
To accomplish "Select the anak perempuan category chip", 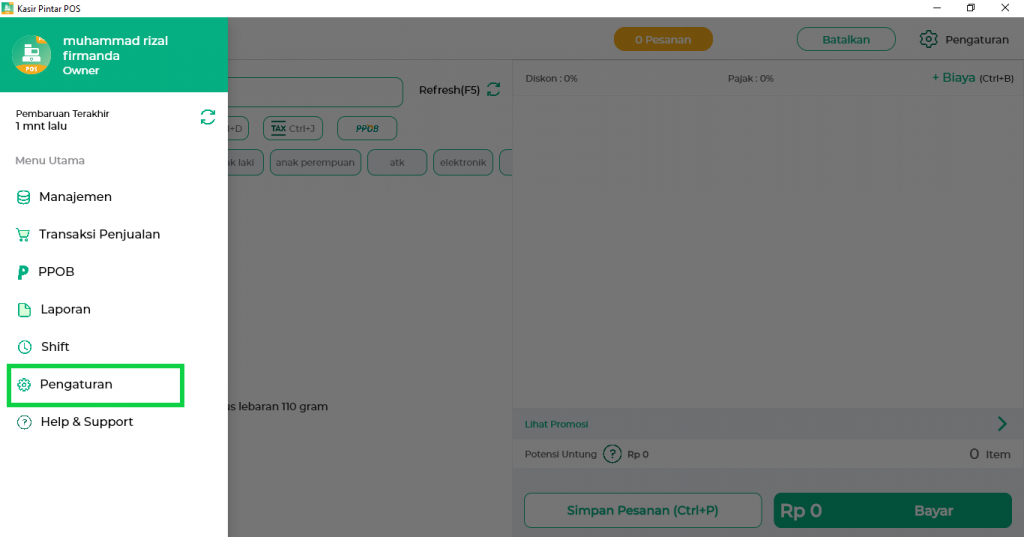I will 315,162.
